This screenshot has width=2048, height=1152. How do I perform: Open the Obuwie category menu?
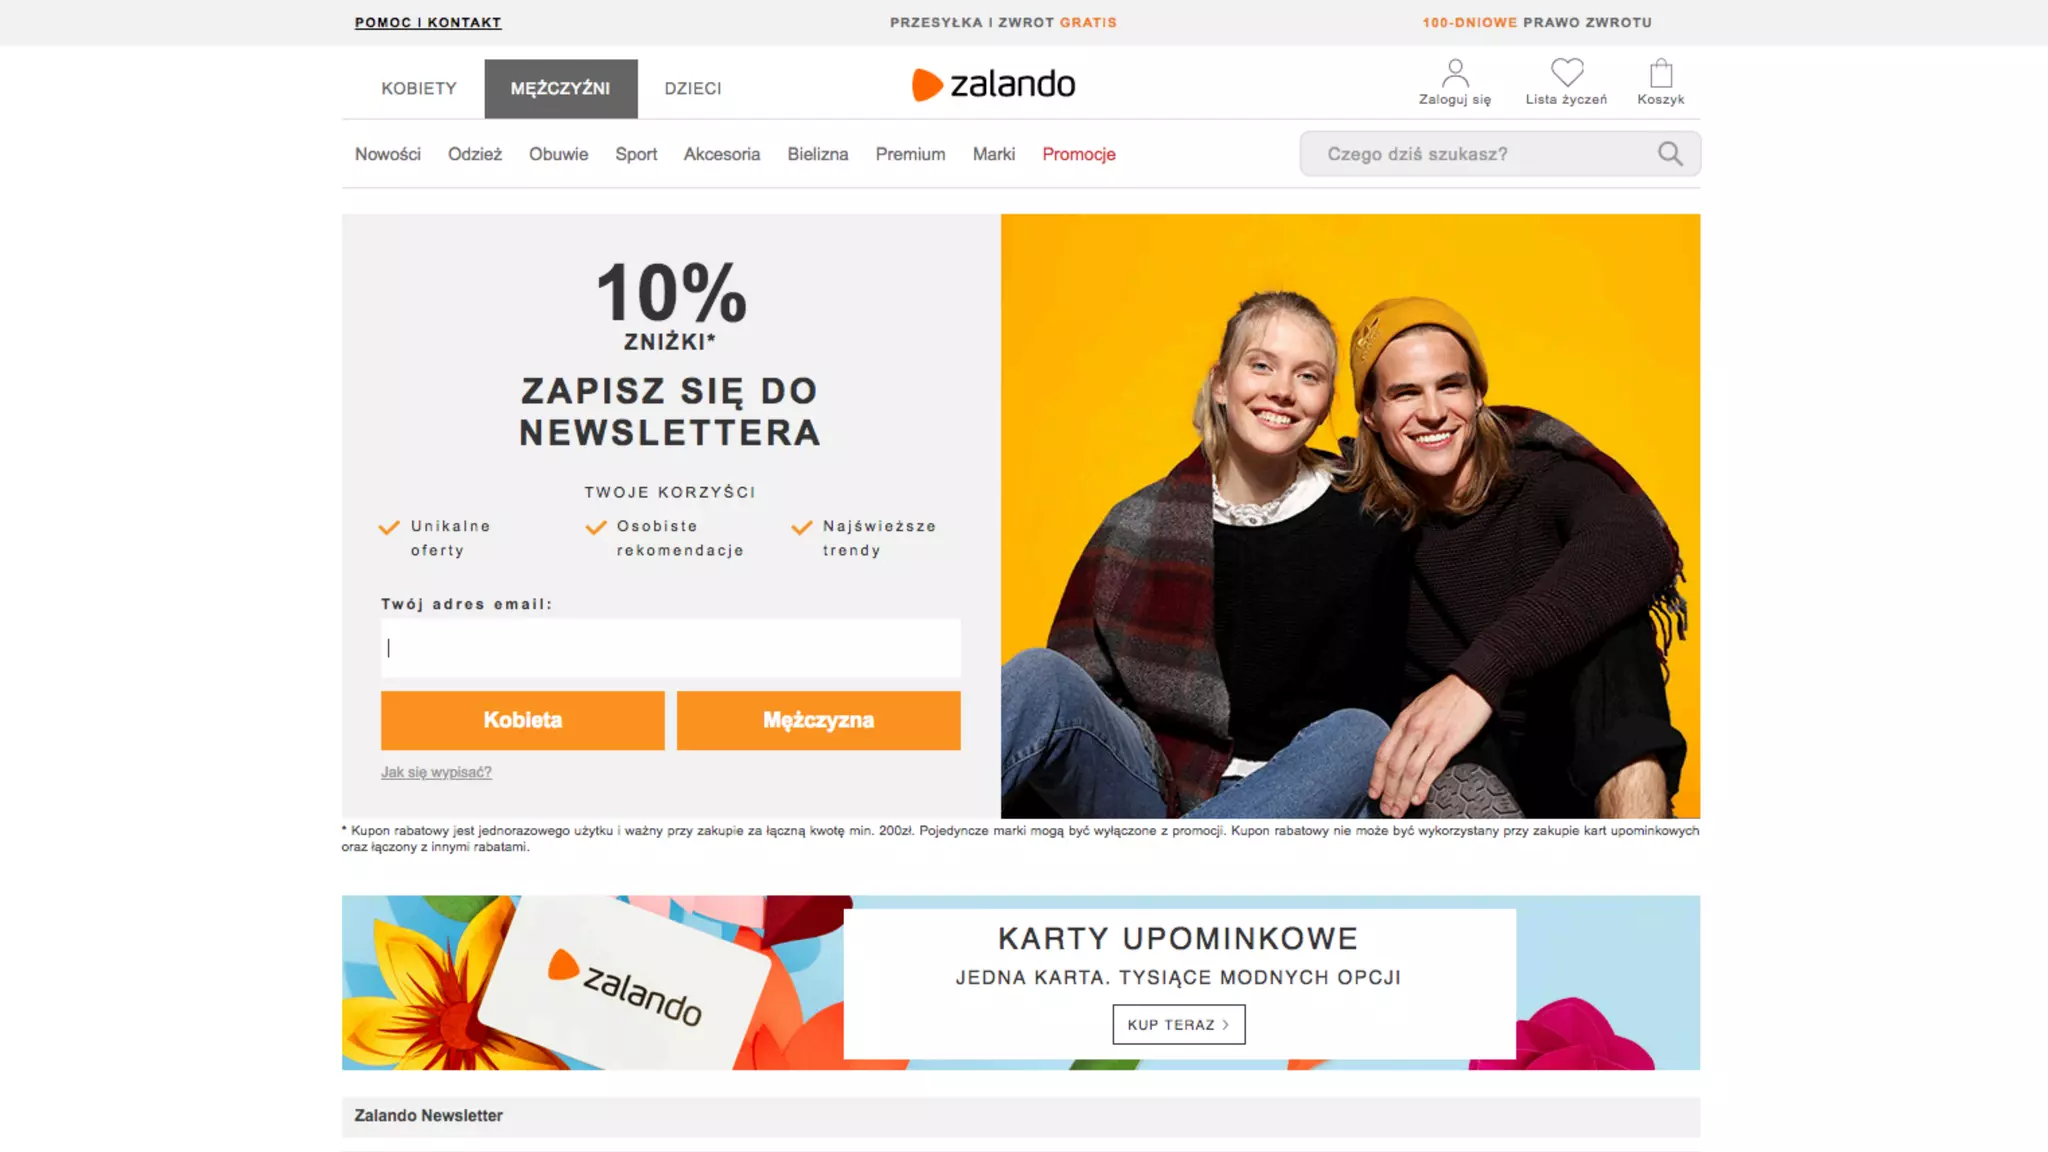558,154
